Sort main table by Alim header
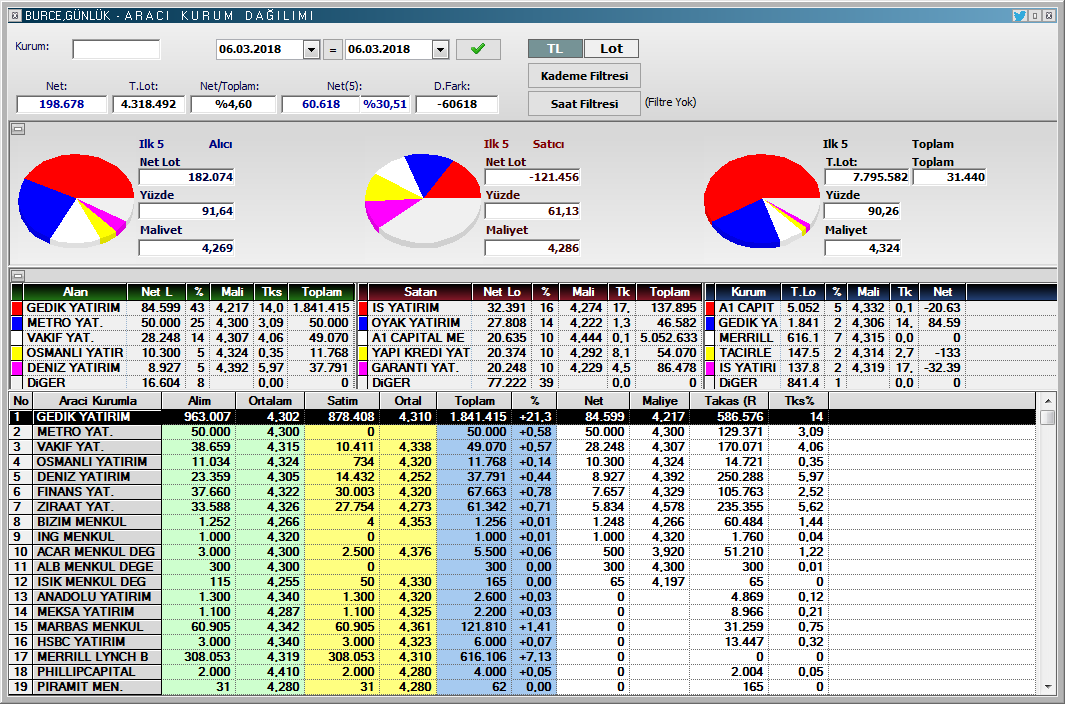 click(x=199, y=401)
